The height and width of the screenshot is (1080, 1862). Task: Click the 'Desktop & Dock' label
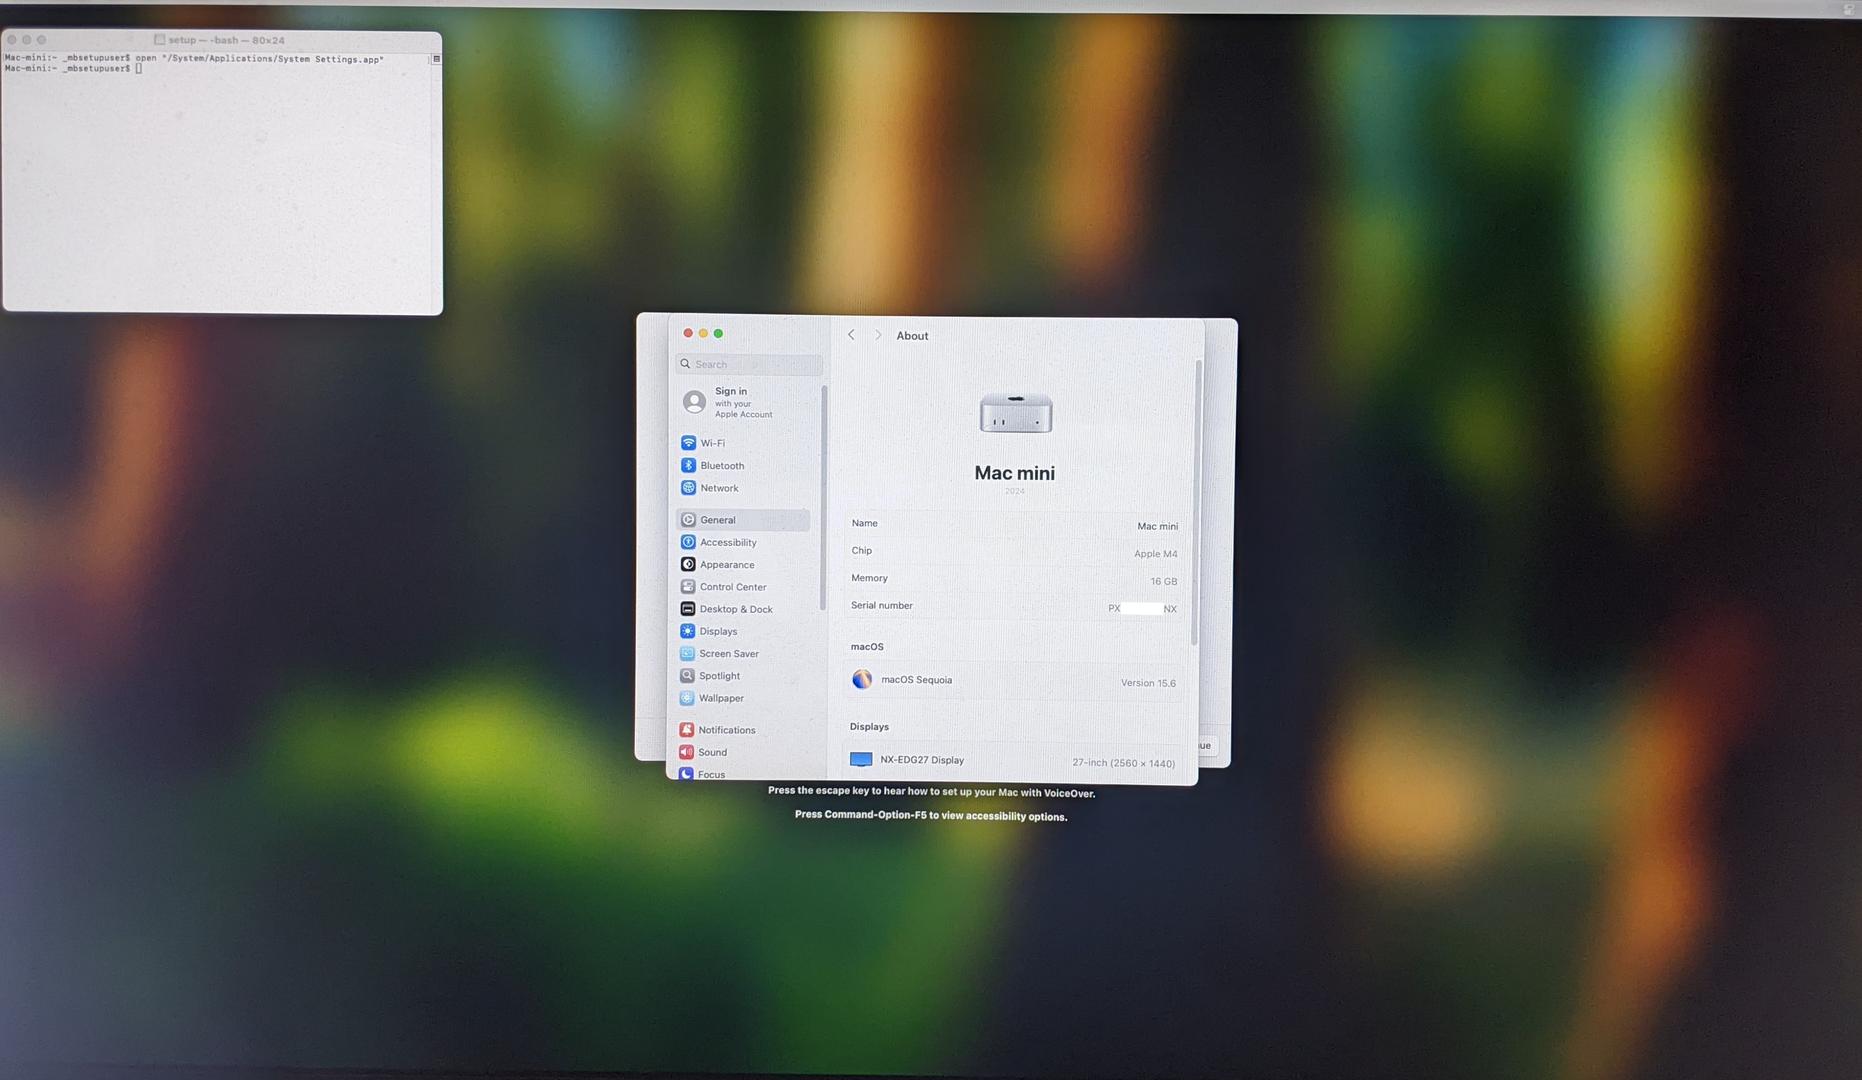736,609
